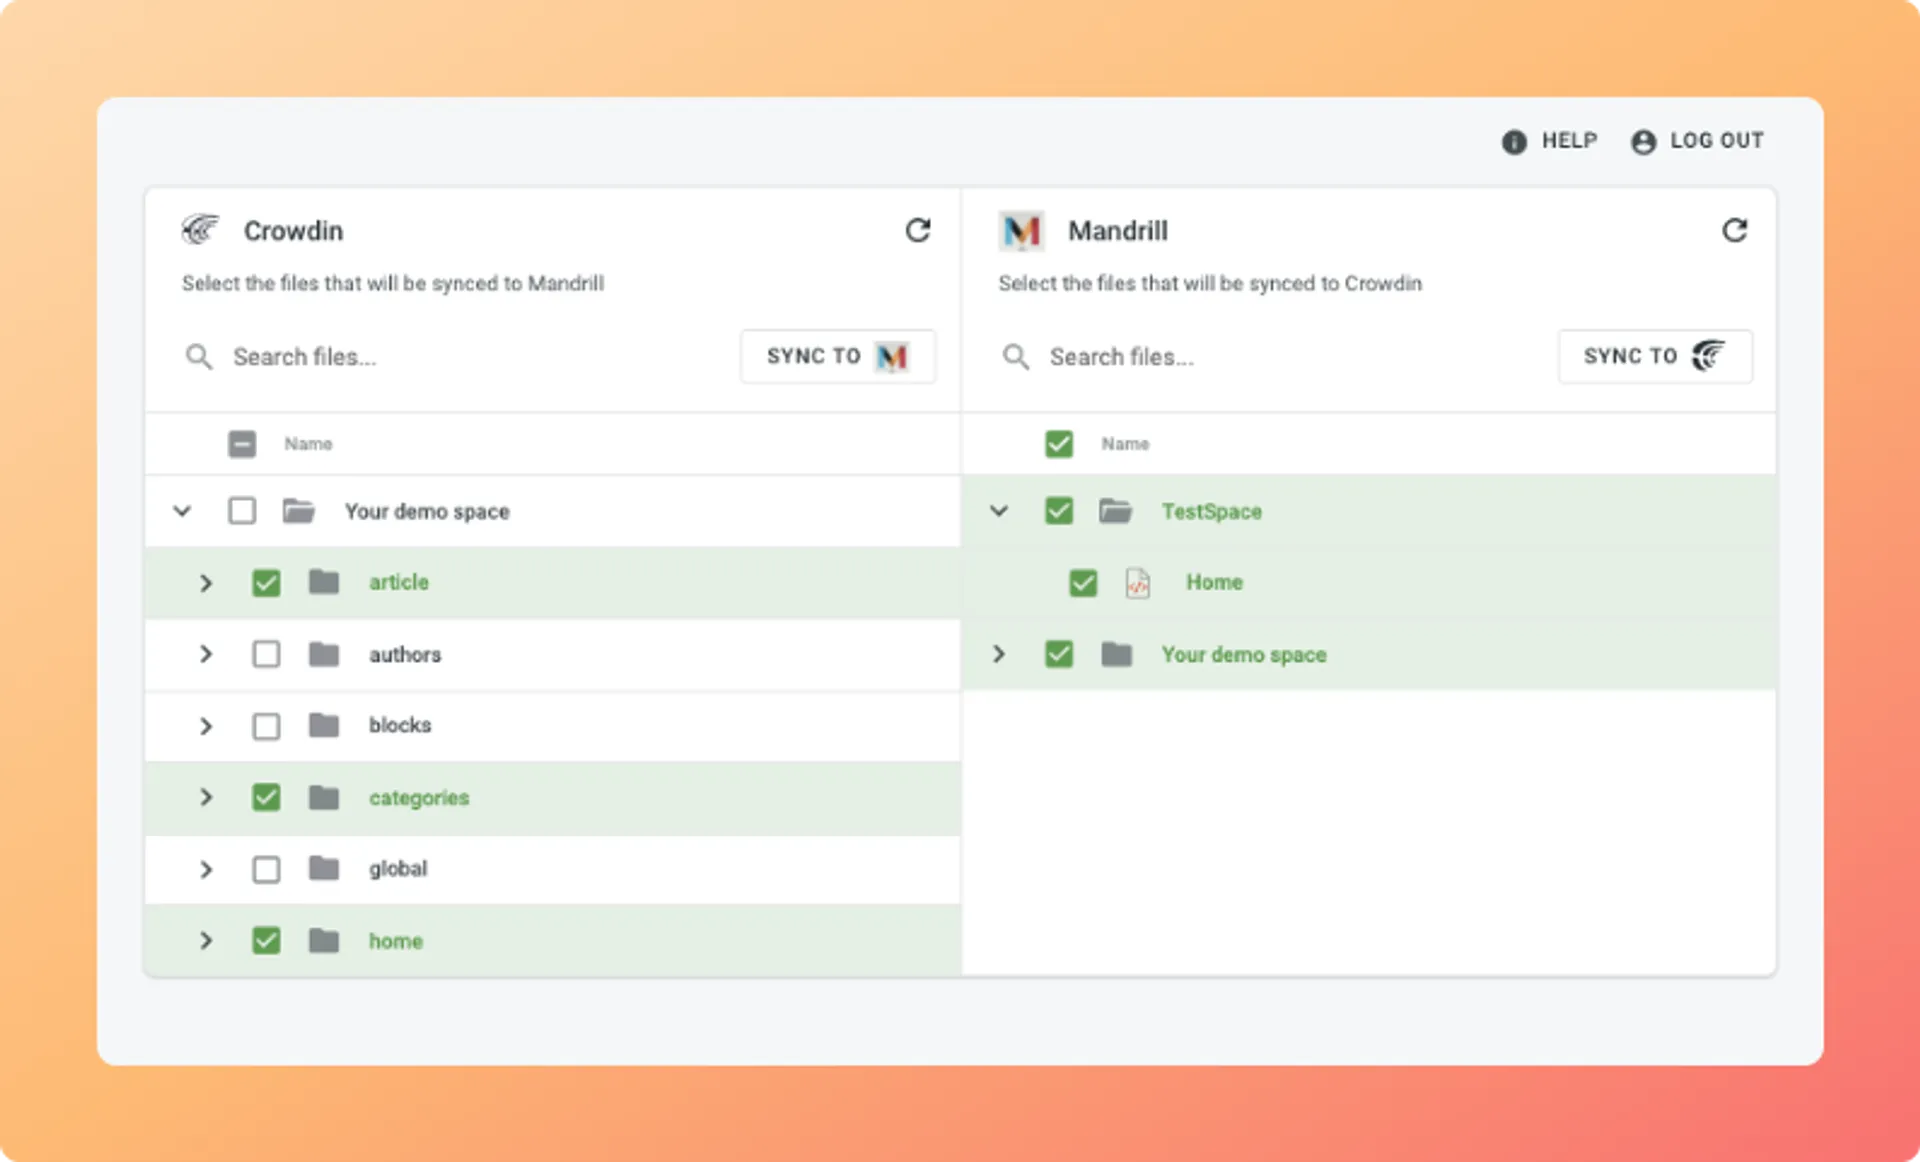
Task: Click the Crowdin search magnifier icon
Action: (x=199, y=357)
